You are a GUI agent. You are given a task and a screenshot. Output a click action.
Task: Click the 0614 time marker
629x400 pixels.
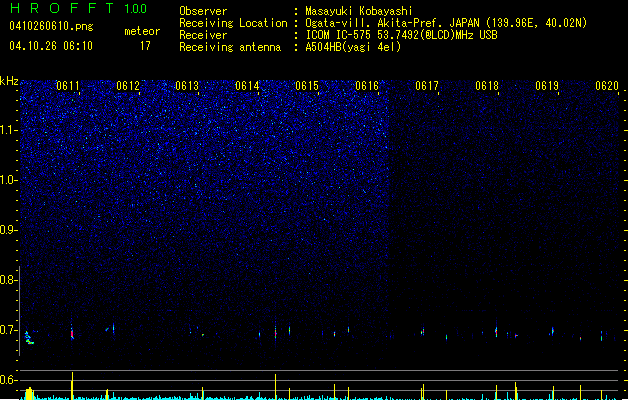[247, 85]
